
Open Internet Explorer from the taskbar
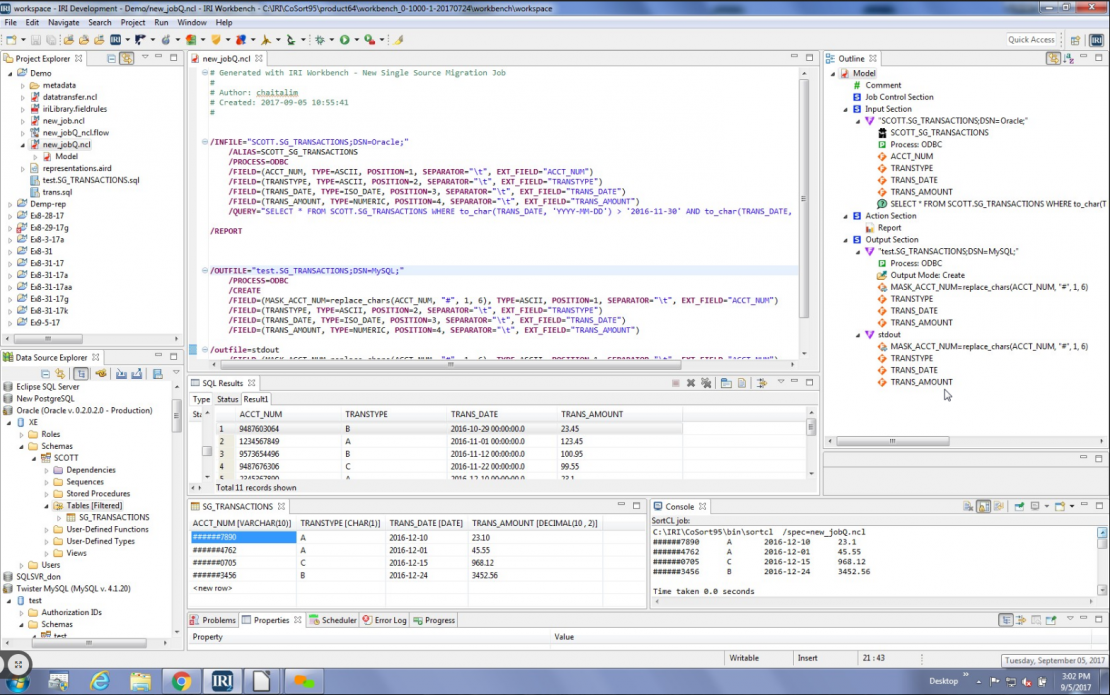pyautogui.click(x=100, y=682)
